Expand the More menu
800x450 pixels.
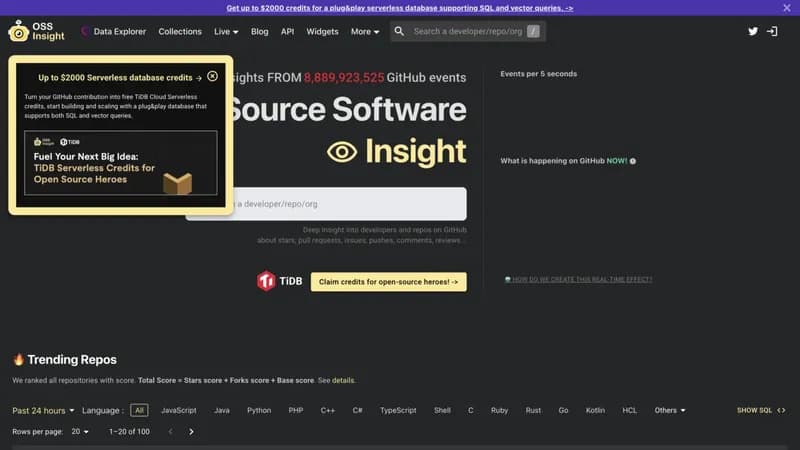[x=365, y=31]
